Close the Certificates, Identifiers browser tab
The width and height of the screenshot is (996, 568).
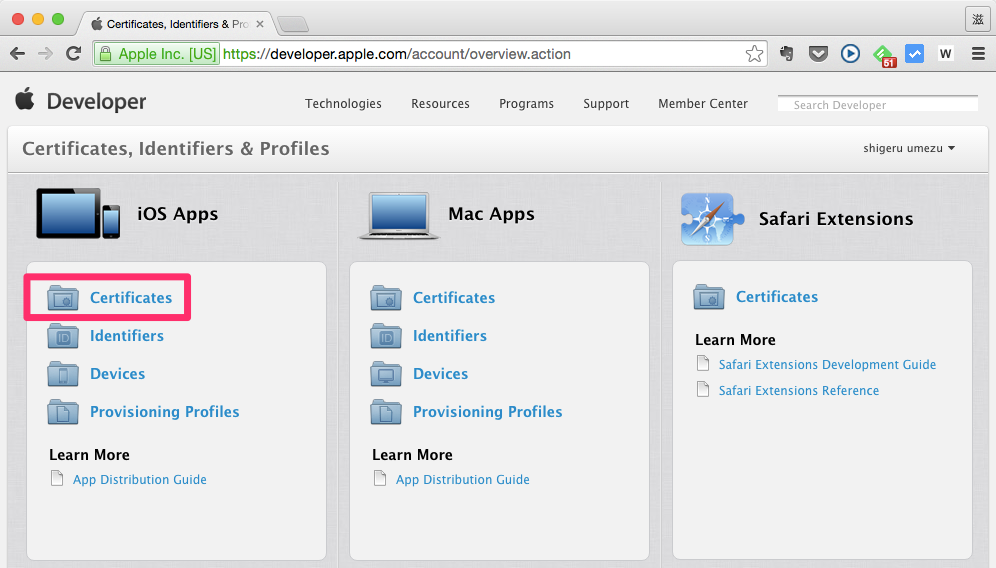(x=260, y=24)
